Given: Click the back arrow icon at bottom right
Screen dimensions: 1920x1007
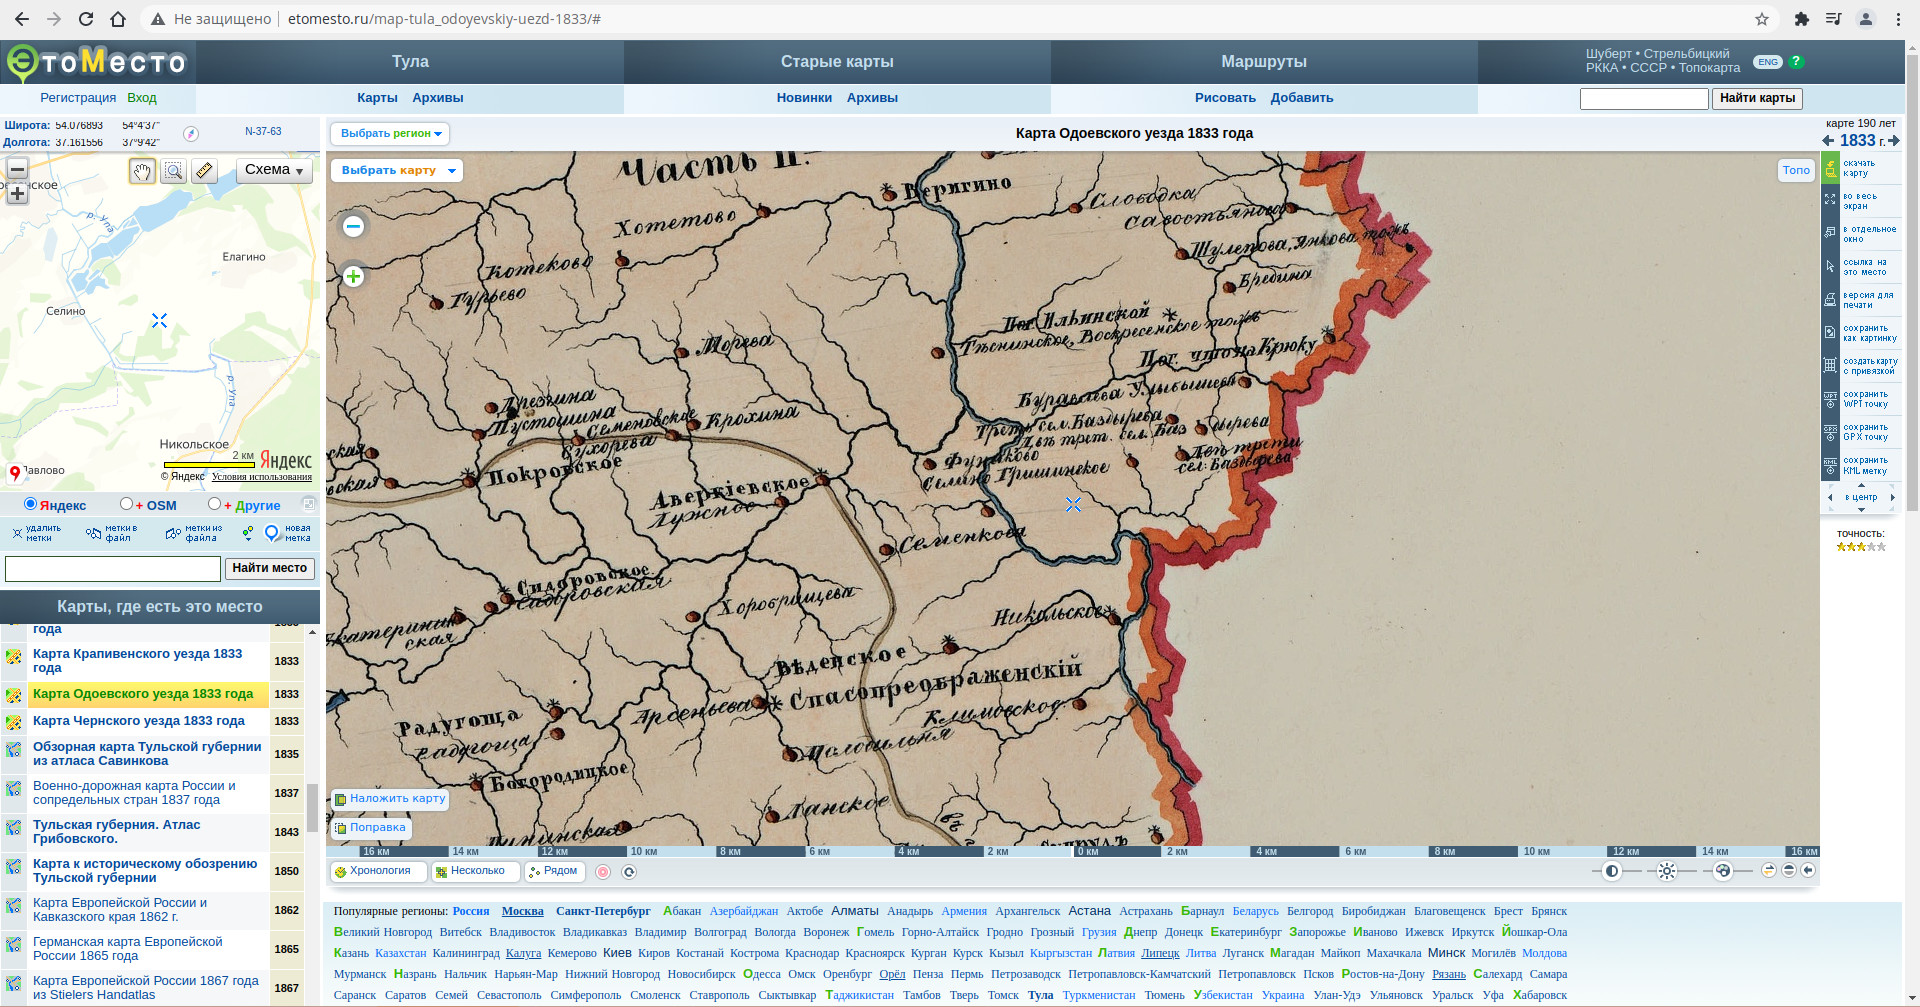Looking at the screenshot, I should [x=1808, y=871].
